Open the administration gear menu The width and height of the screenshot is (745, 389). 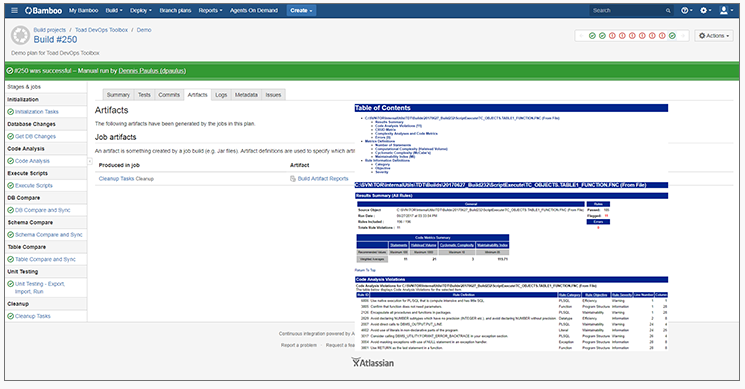point(706,10)
